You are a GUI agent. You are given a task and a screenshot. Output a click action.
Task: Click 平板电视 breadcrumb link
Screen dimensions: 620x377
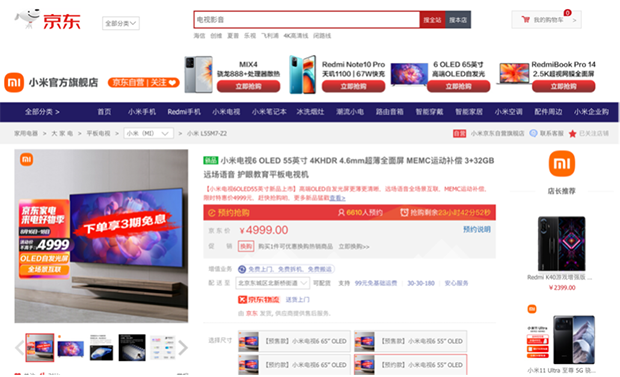point(98,133)
